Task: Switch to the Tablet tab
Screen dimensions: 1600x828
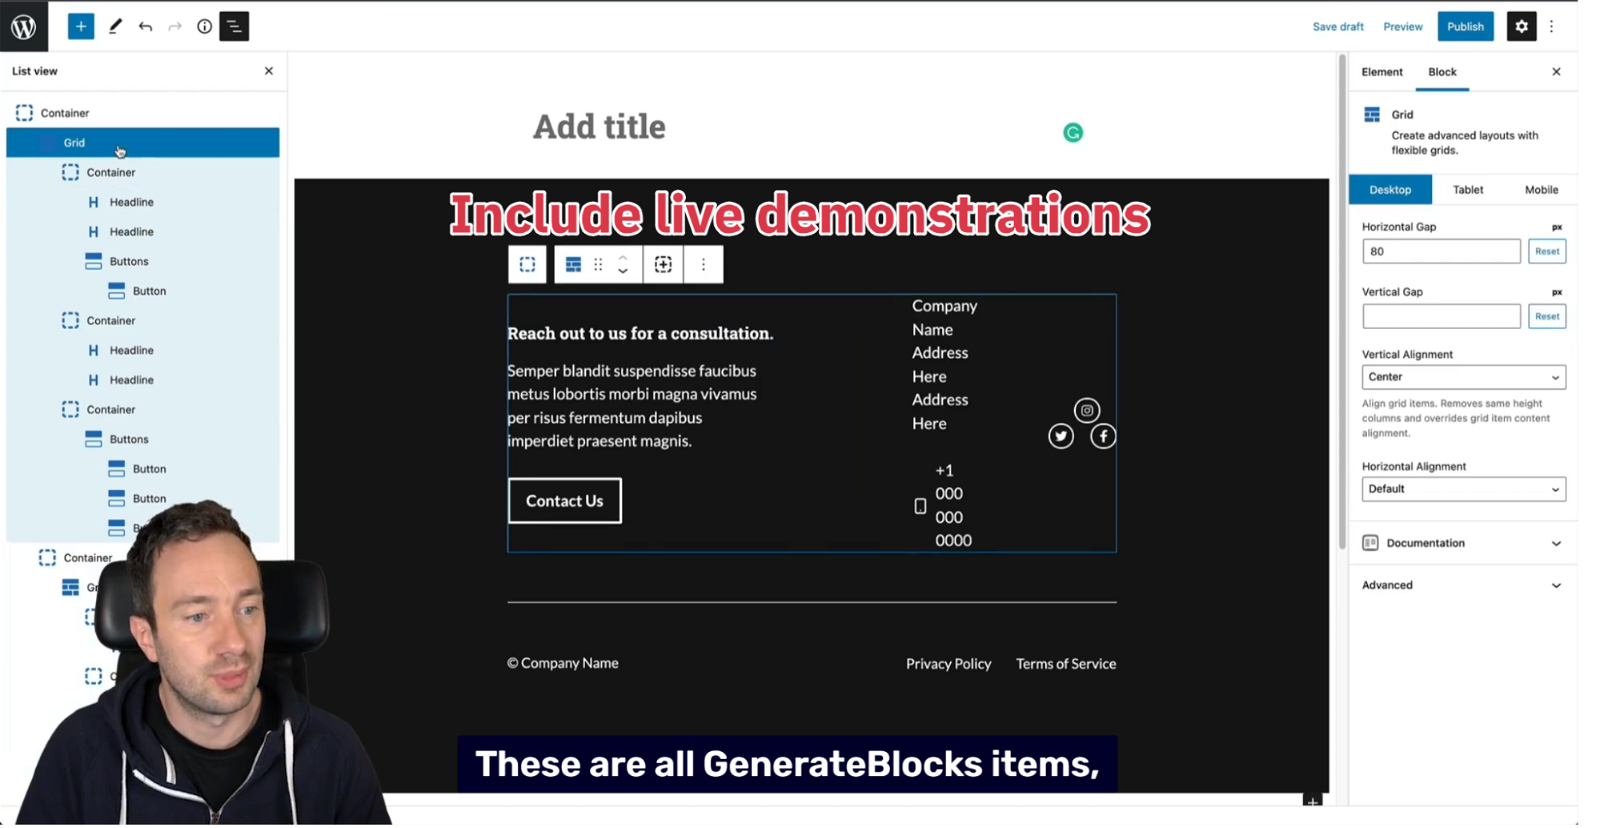Action: coord(1467,190)
